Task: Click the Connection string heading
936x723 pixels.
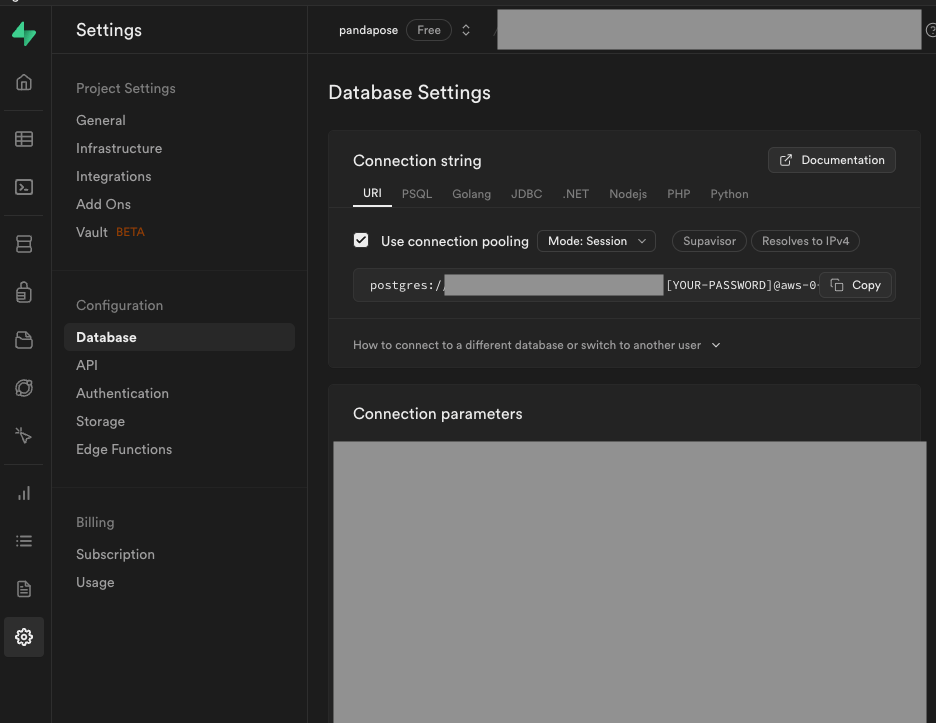Action: pos(417,161)
